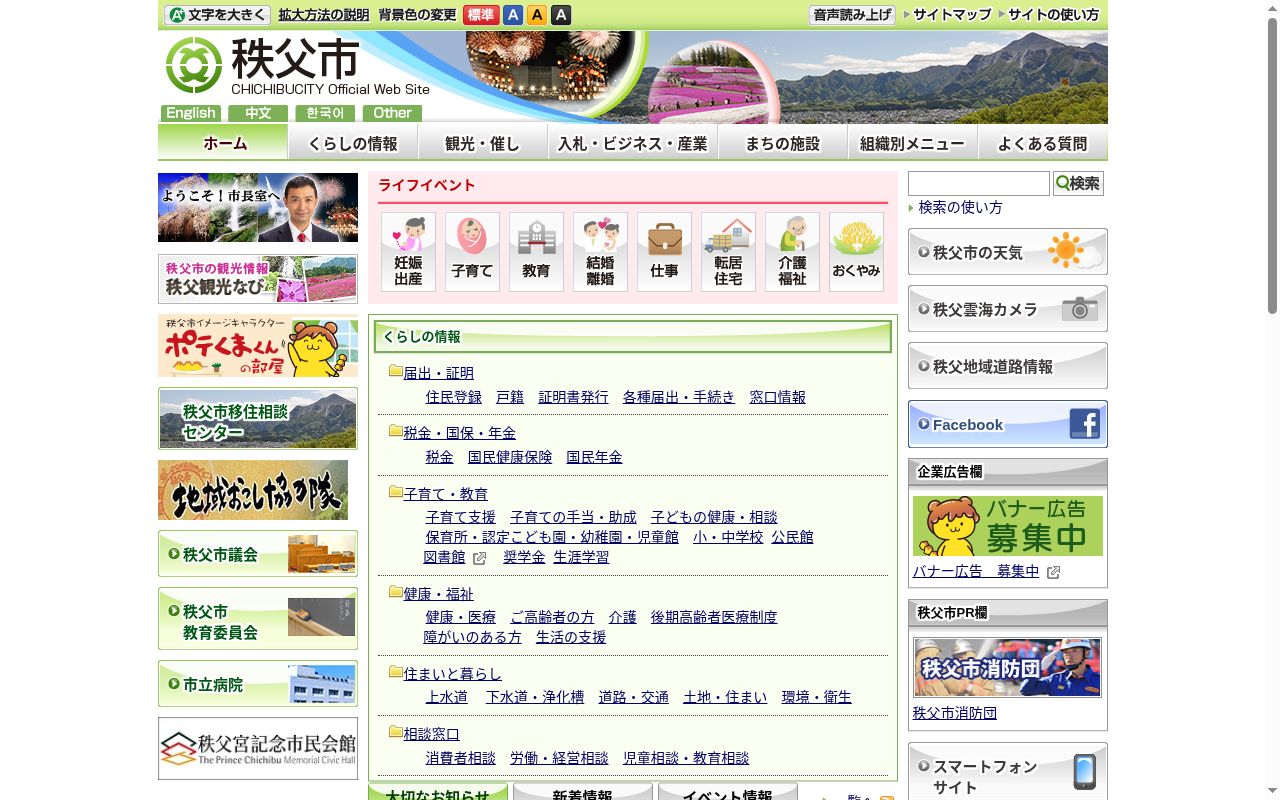Image resolution: width=1280 pixels, height=800 pixels.
Task: Click the 相談窓口 folder icon
Action: click(x=395, y=733)
